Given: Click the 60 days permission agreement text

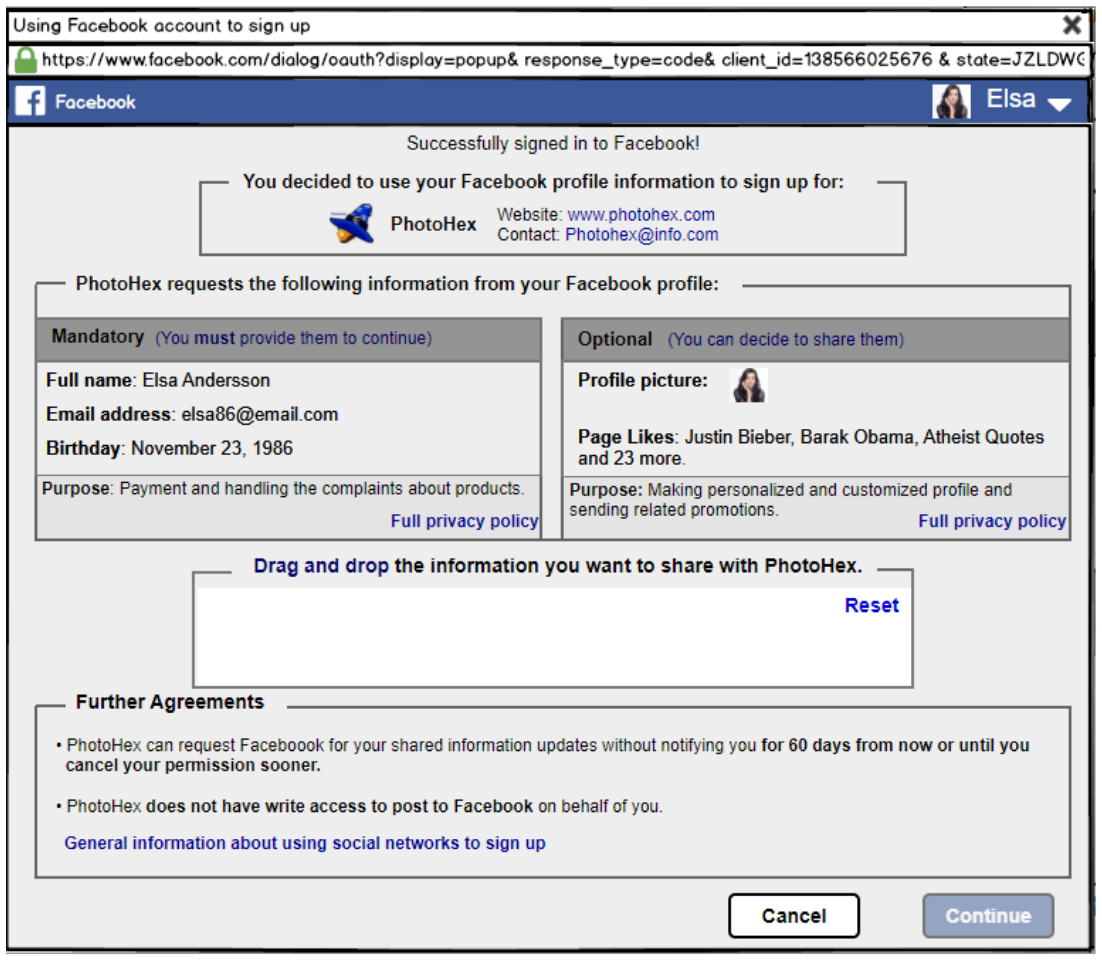Looking at the screenshot, I should pyautogui.click(x=547, y=755).
